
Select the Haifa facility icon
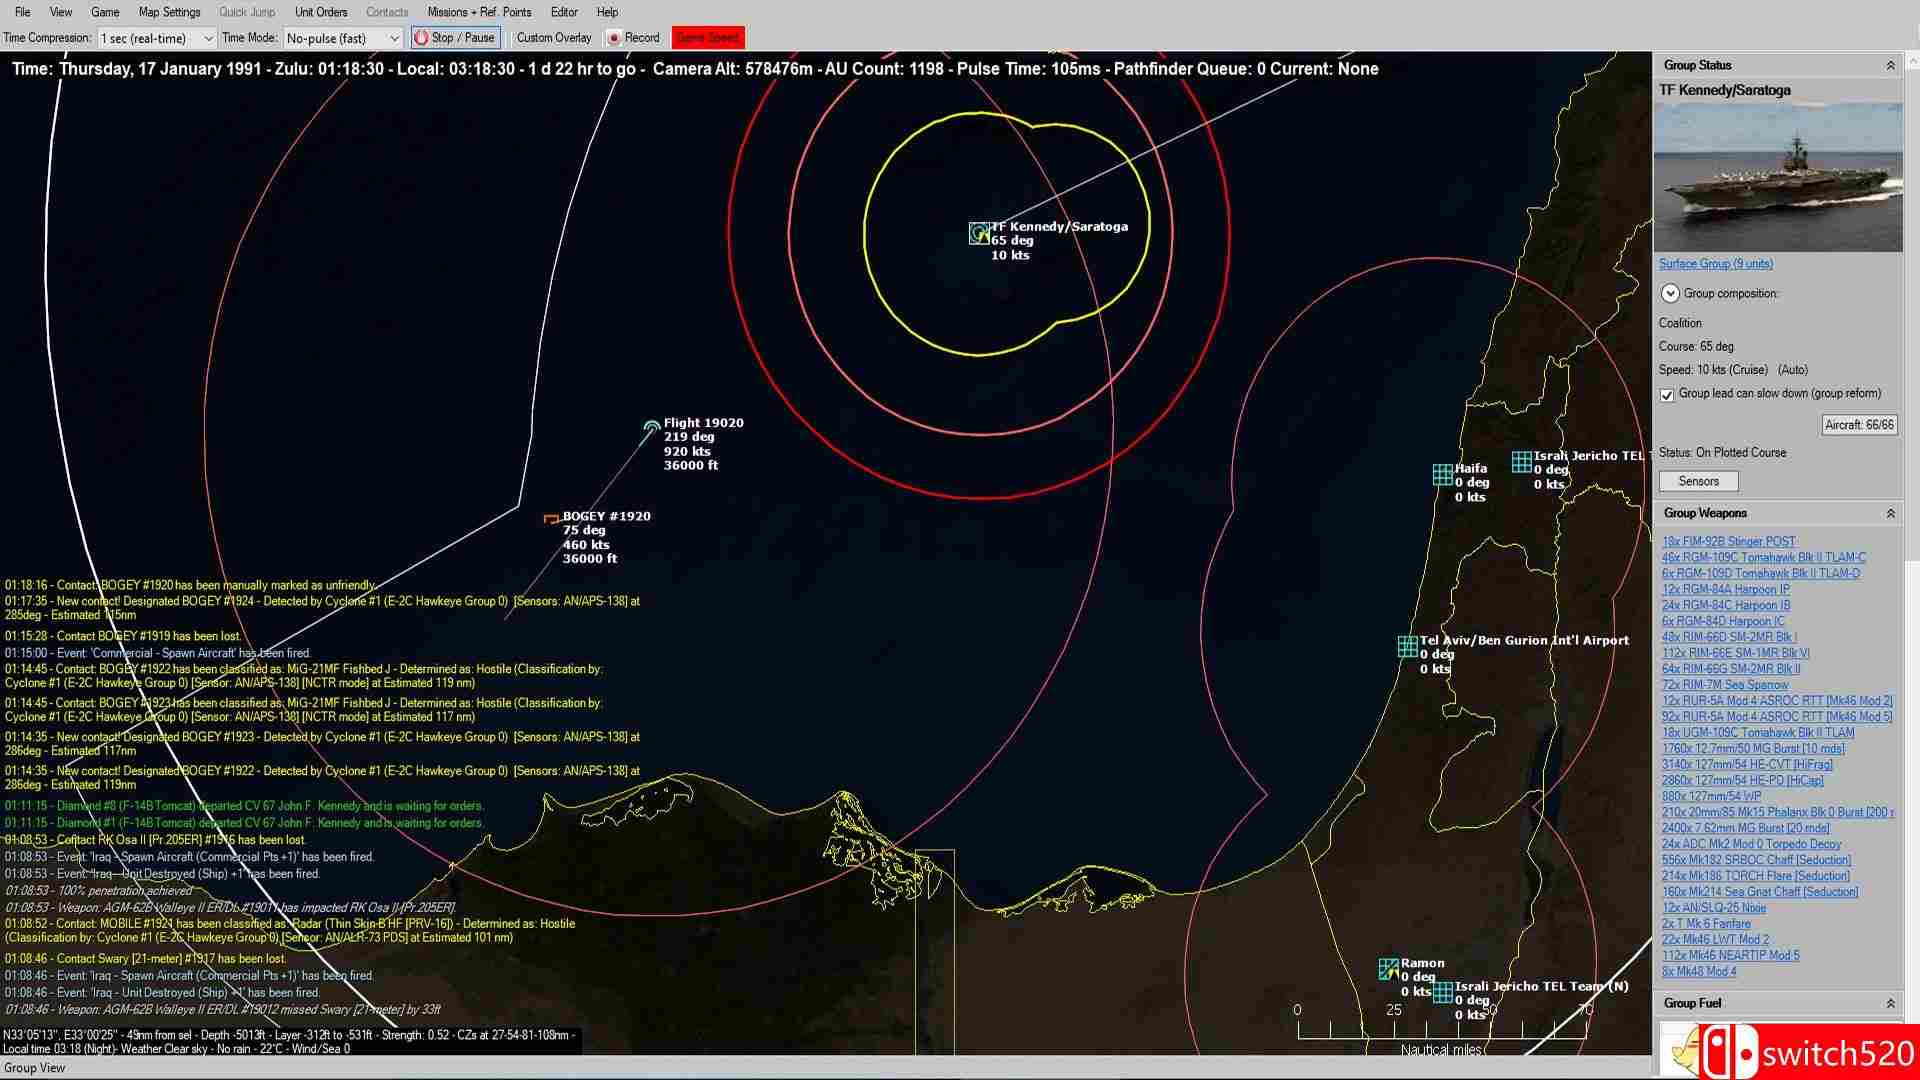coord(1442,474)
